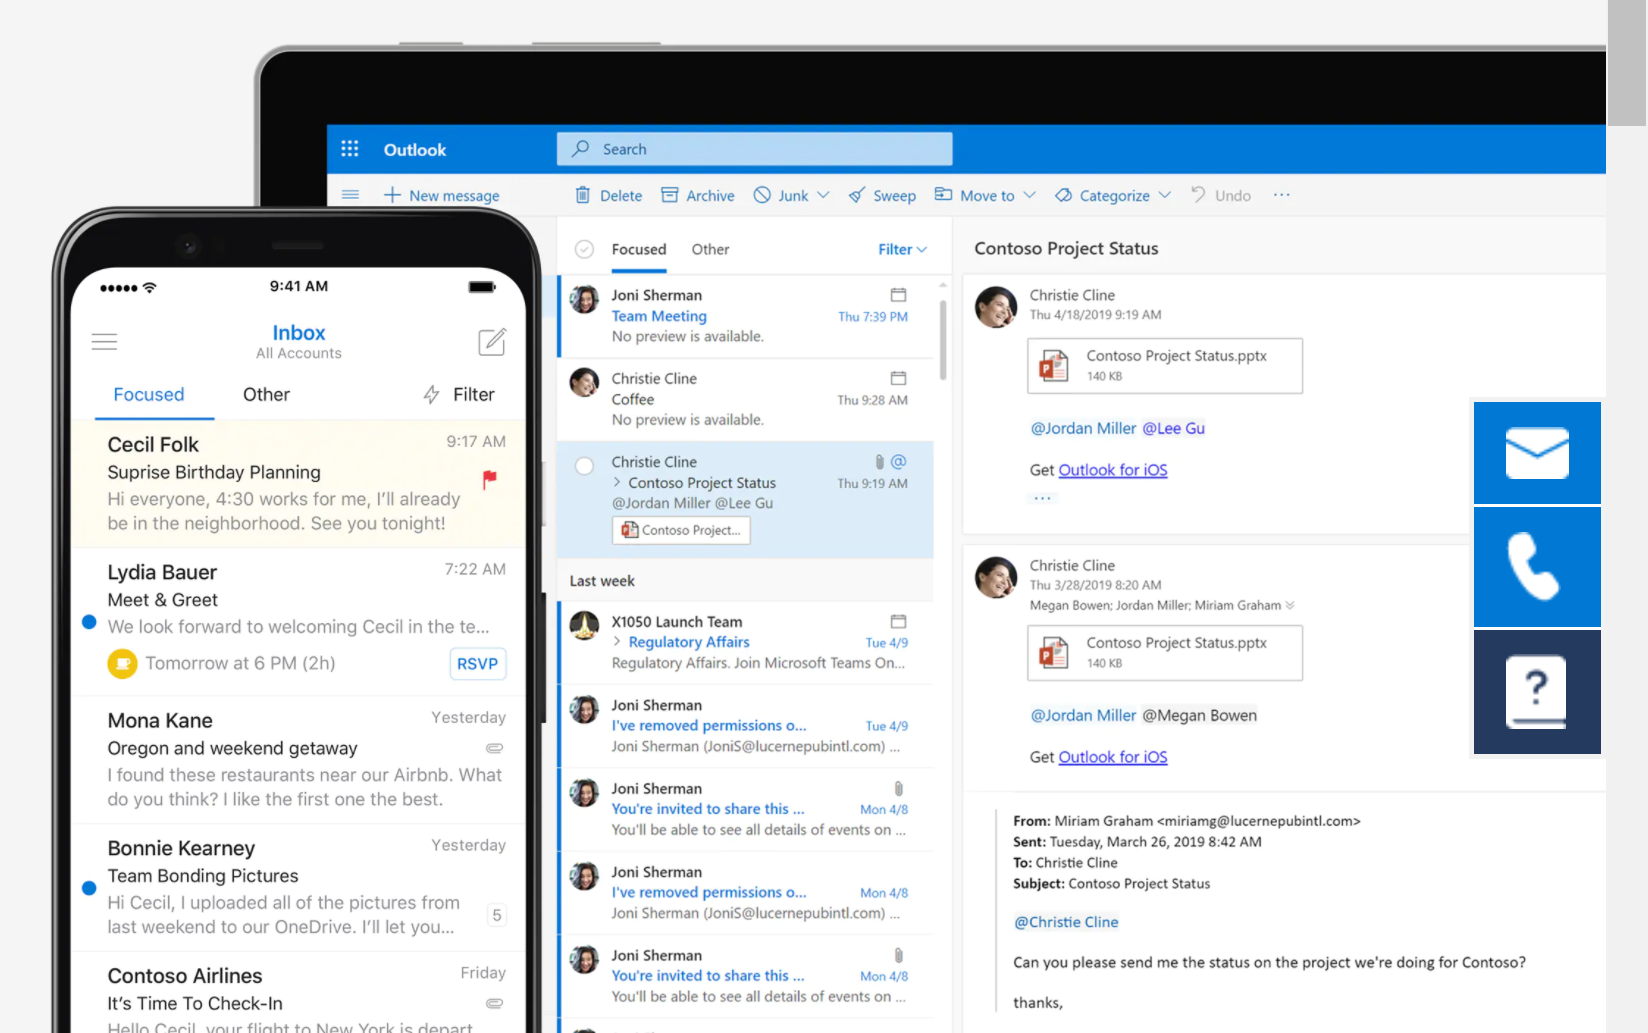Click paperclip on Mon 4/8 first invite email
This screenshot has height=1033, width=1648.
[x=898, y=788]
